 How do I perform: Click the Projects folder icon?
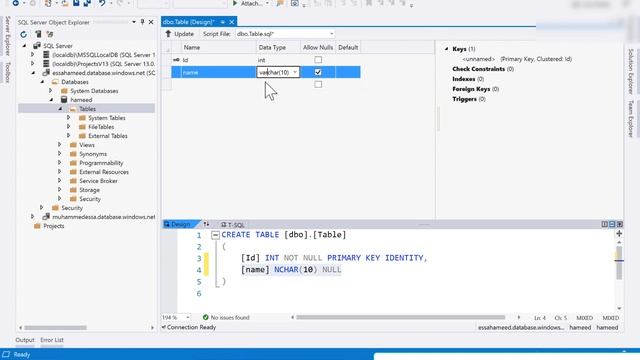[37, 226]
